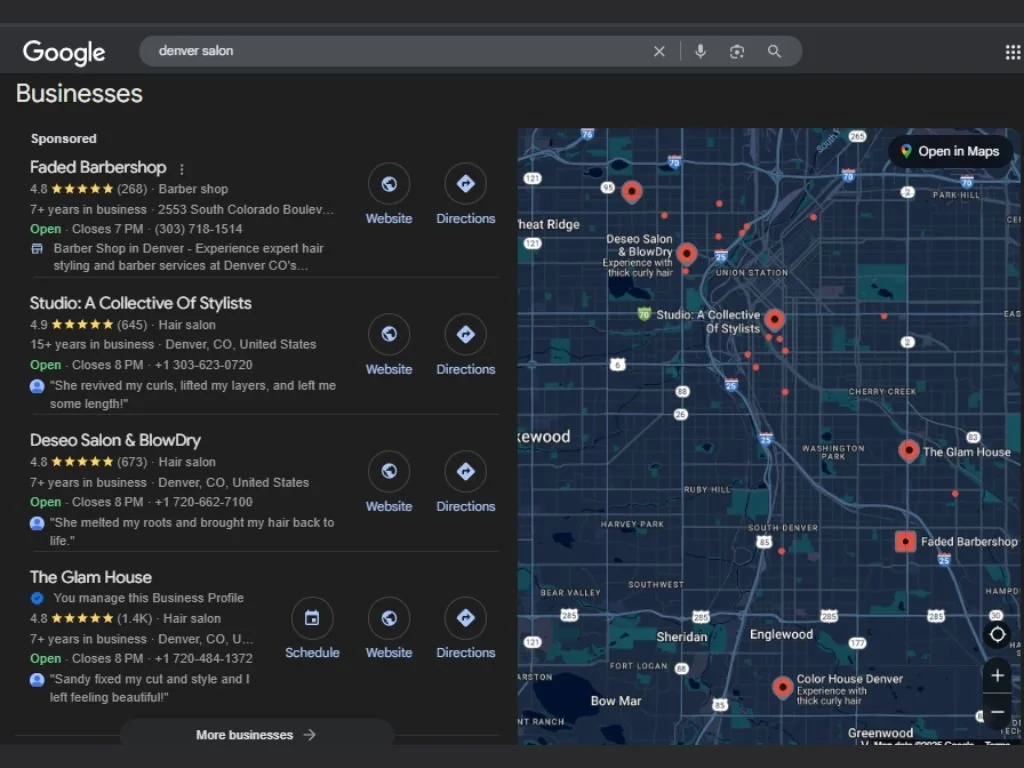Get directions to The Glam House
The height and width of the screenshot is (768, 1024).
(466, 618)
